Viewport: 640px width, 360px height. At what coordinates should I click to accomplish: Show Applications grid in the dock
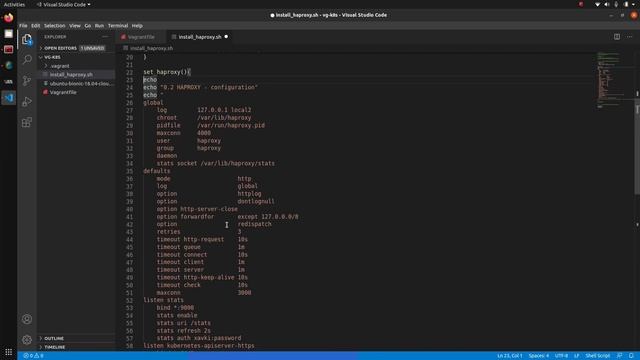pyautogui.click(x=9, y=352)
